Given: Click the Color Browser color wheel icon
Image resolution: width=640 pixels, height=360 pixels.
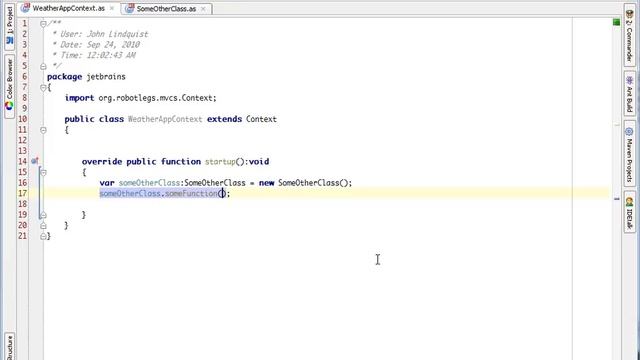Looking at the screenshot, I should click(x=9, y=106).
